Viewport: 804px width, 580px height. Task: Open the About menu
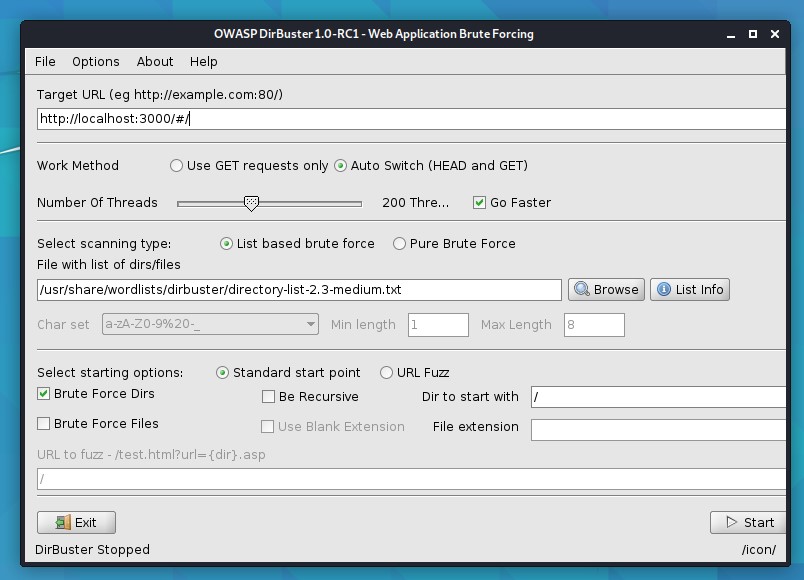[x=155, y=61]
